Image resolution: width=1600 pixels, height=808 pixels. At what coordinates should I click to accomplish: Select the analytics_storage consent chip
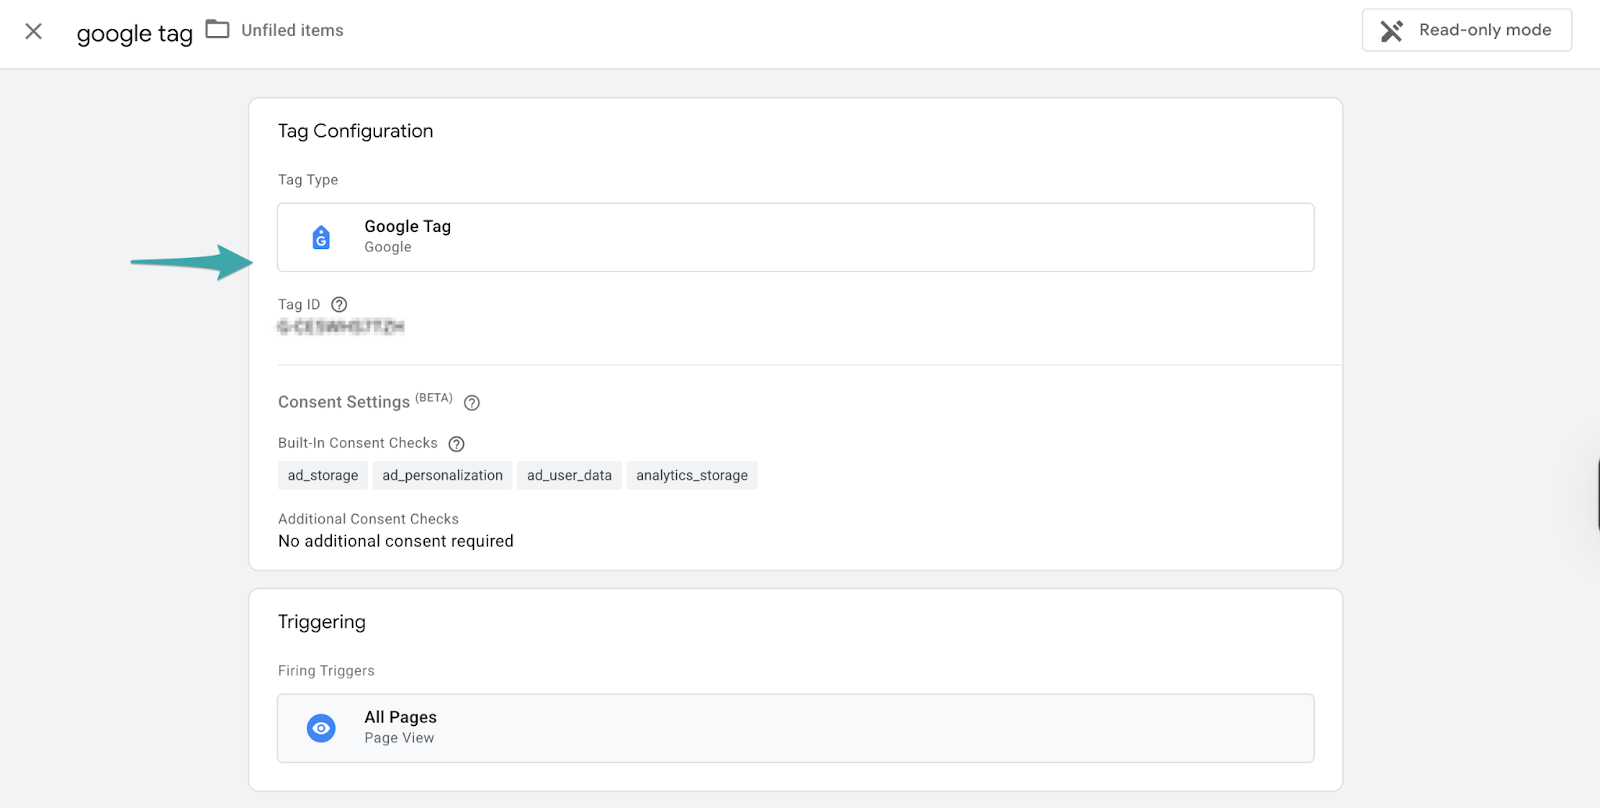691,475
